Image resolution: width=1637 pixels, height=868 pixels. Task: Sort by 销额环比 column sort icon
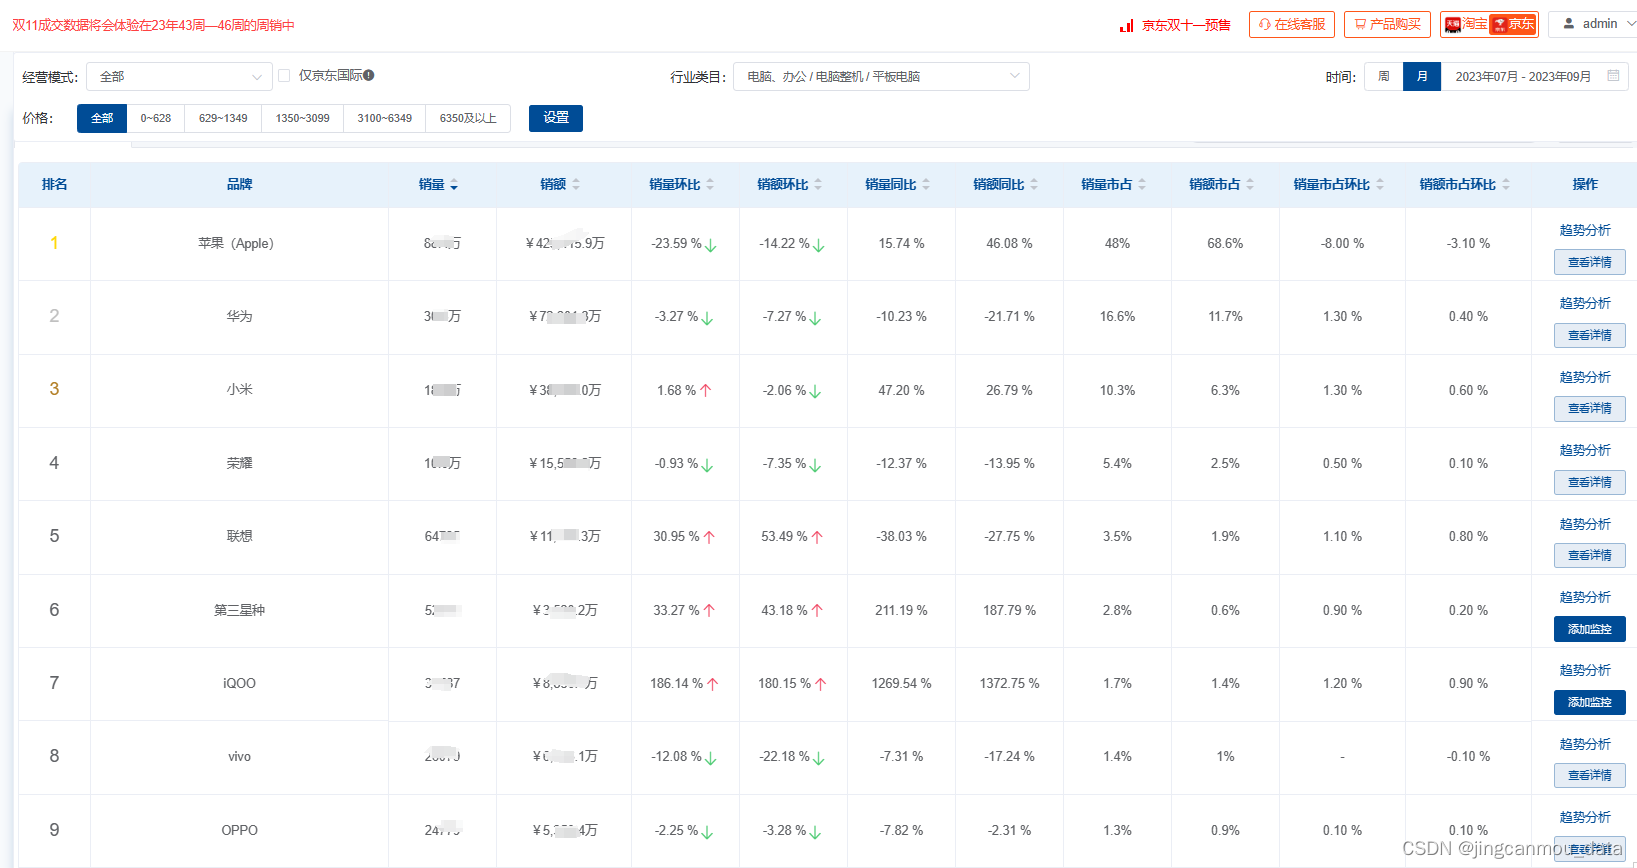pyautogui.click(x=818, y=185)
